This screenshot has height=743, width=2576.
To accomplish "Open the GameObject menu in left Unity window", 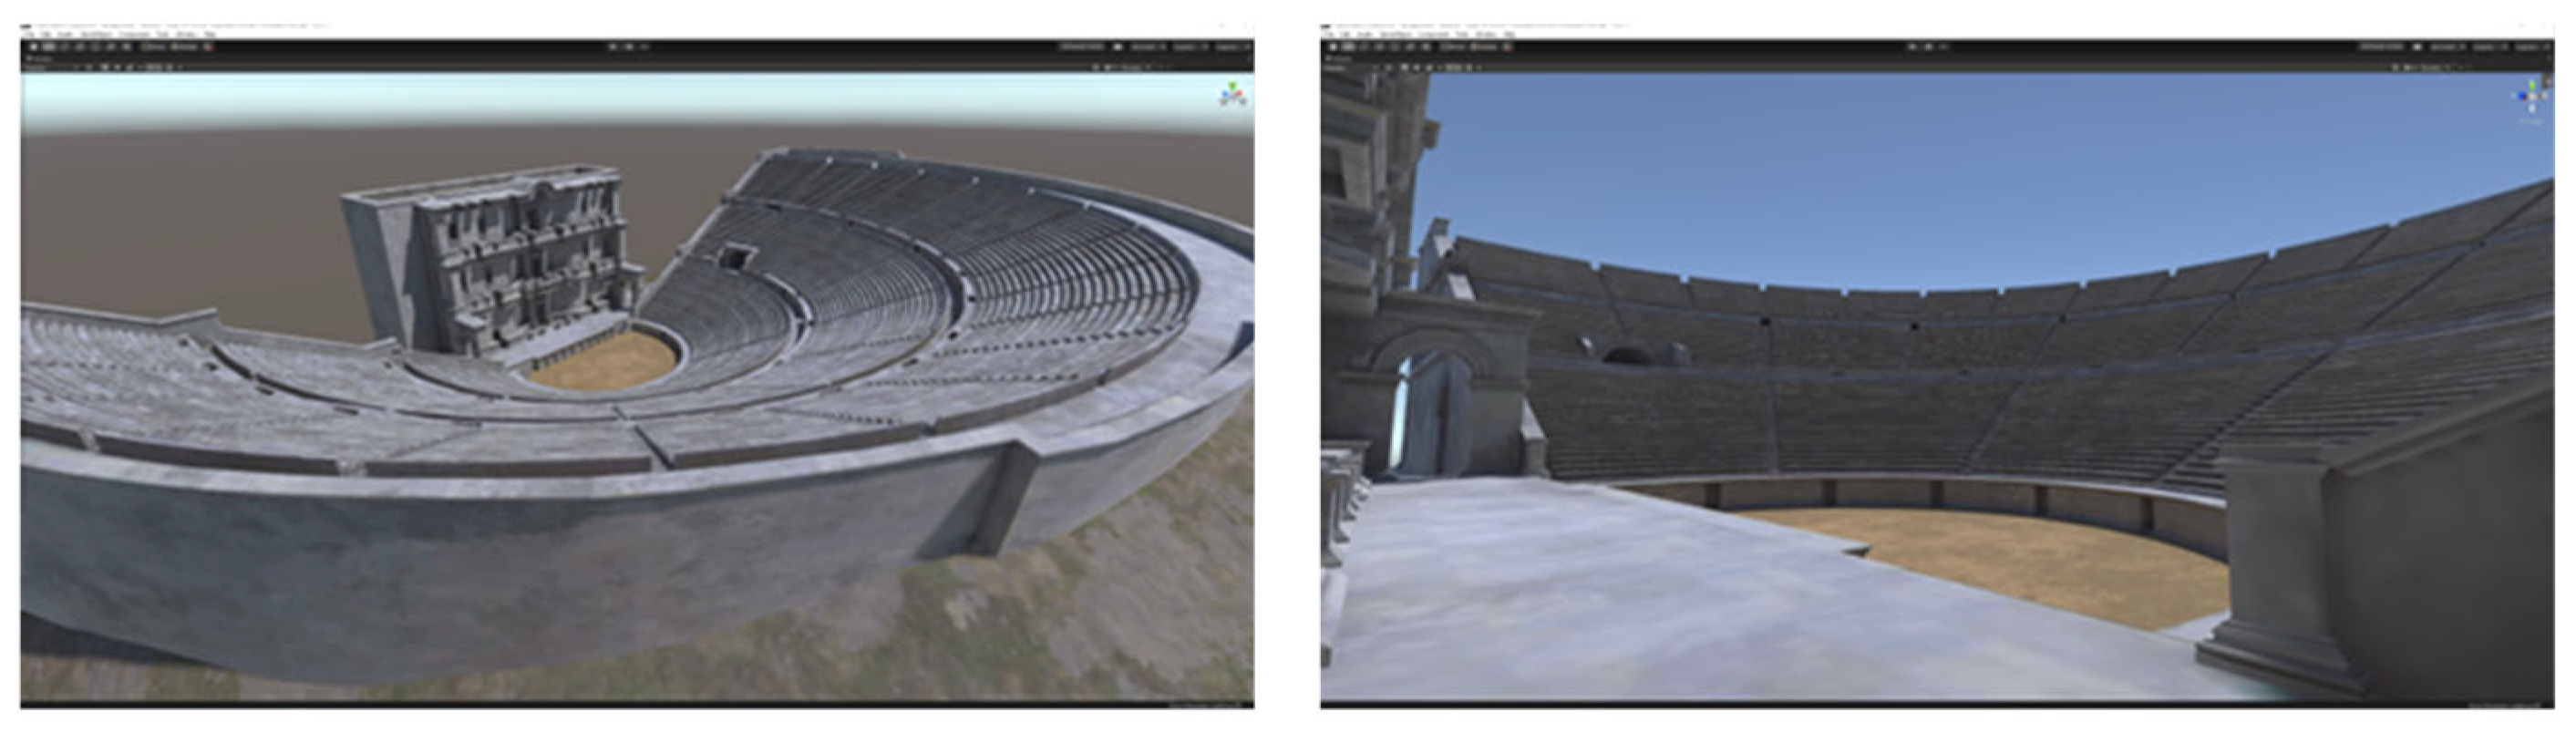I will coord(97,35).
